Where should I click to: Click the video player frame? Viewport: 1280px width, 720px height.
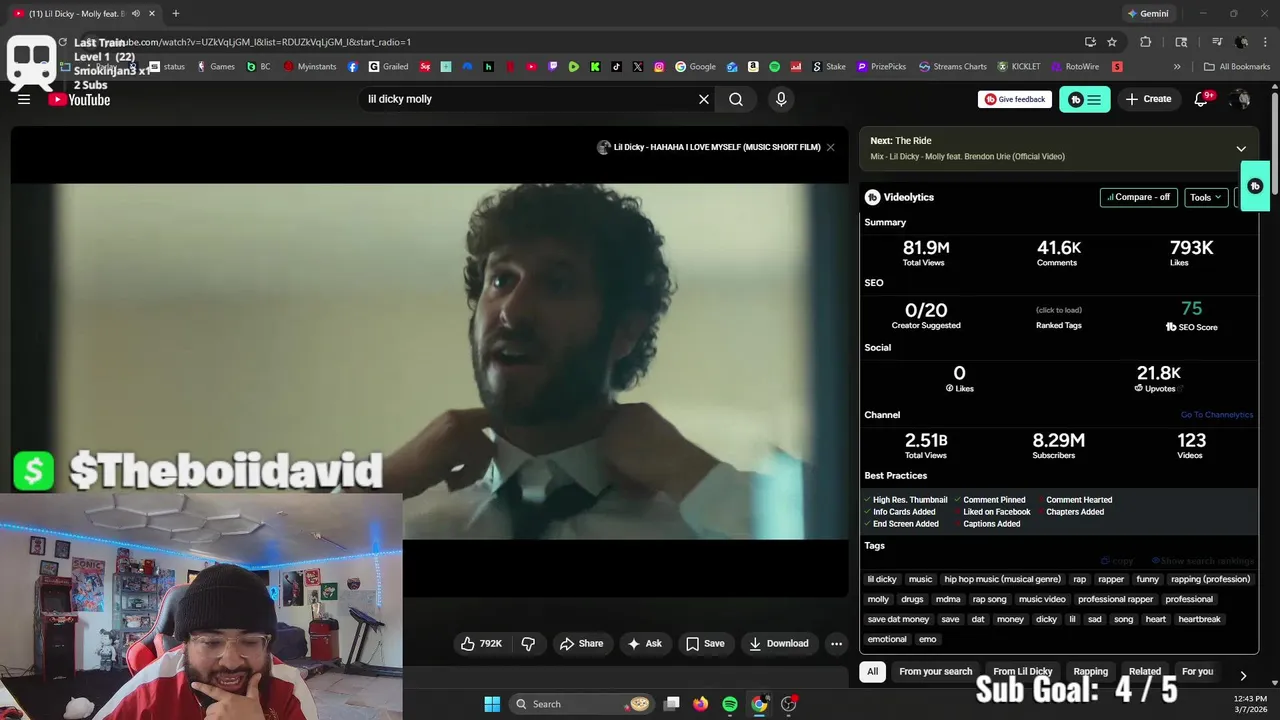(430, 361)
